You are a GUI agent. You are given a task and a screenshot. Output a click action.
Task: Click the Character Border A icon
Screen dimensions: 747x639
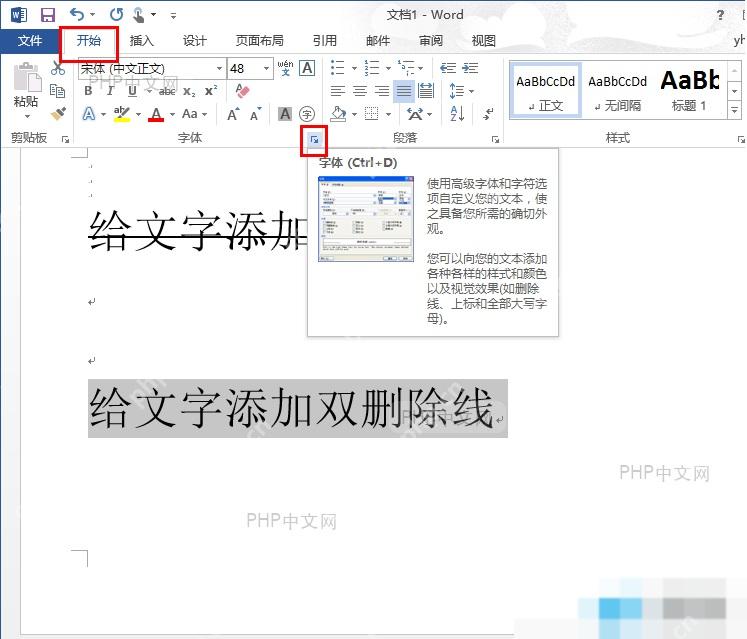coord(307,68)
